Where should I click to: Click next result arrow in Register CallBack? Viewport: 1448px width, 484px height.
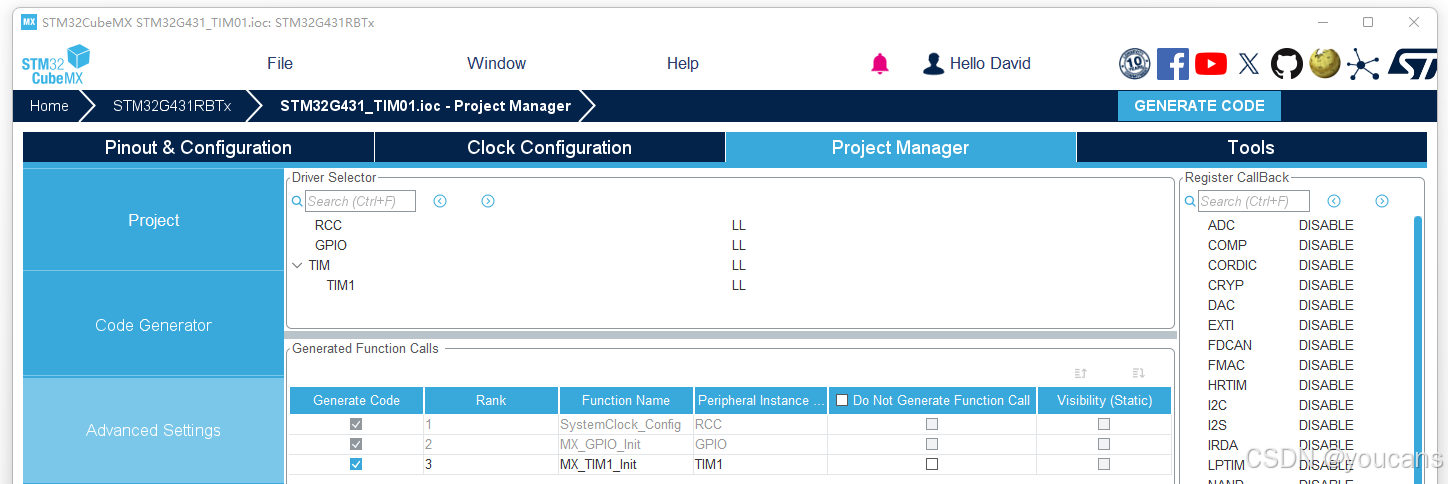pos(1381,201)
